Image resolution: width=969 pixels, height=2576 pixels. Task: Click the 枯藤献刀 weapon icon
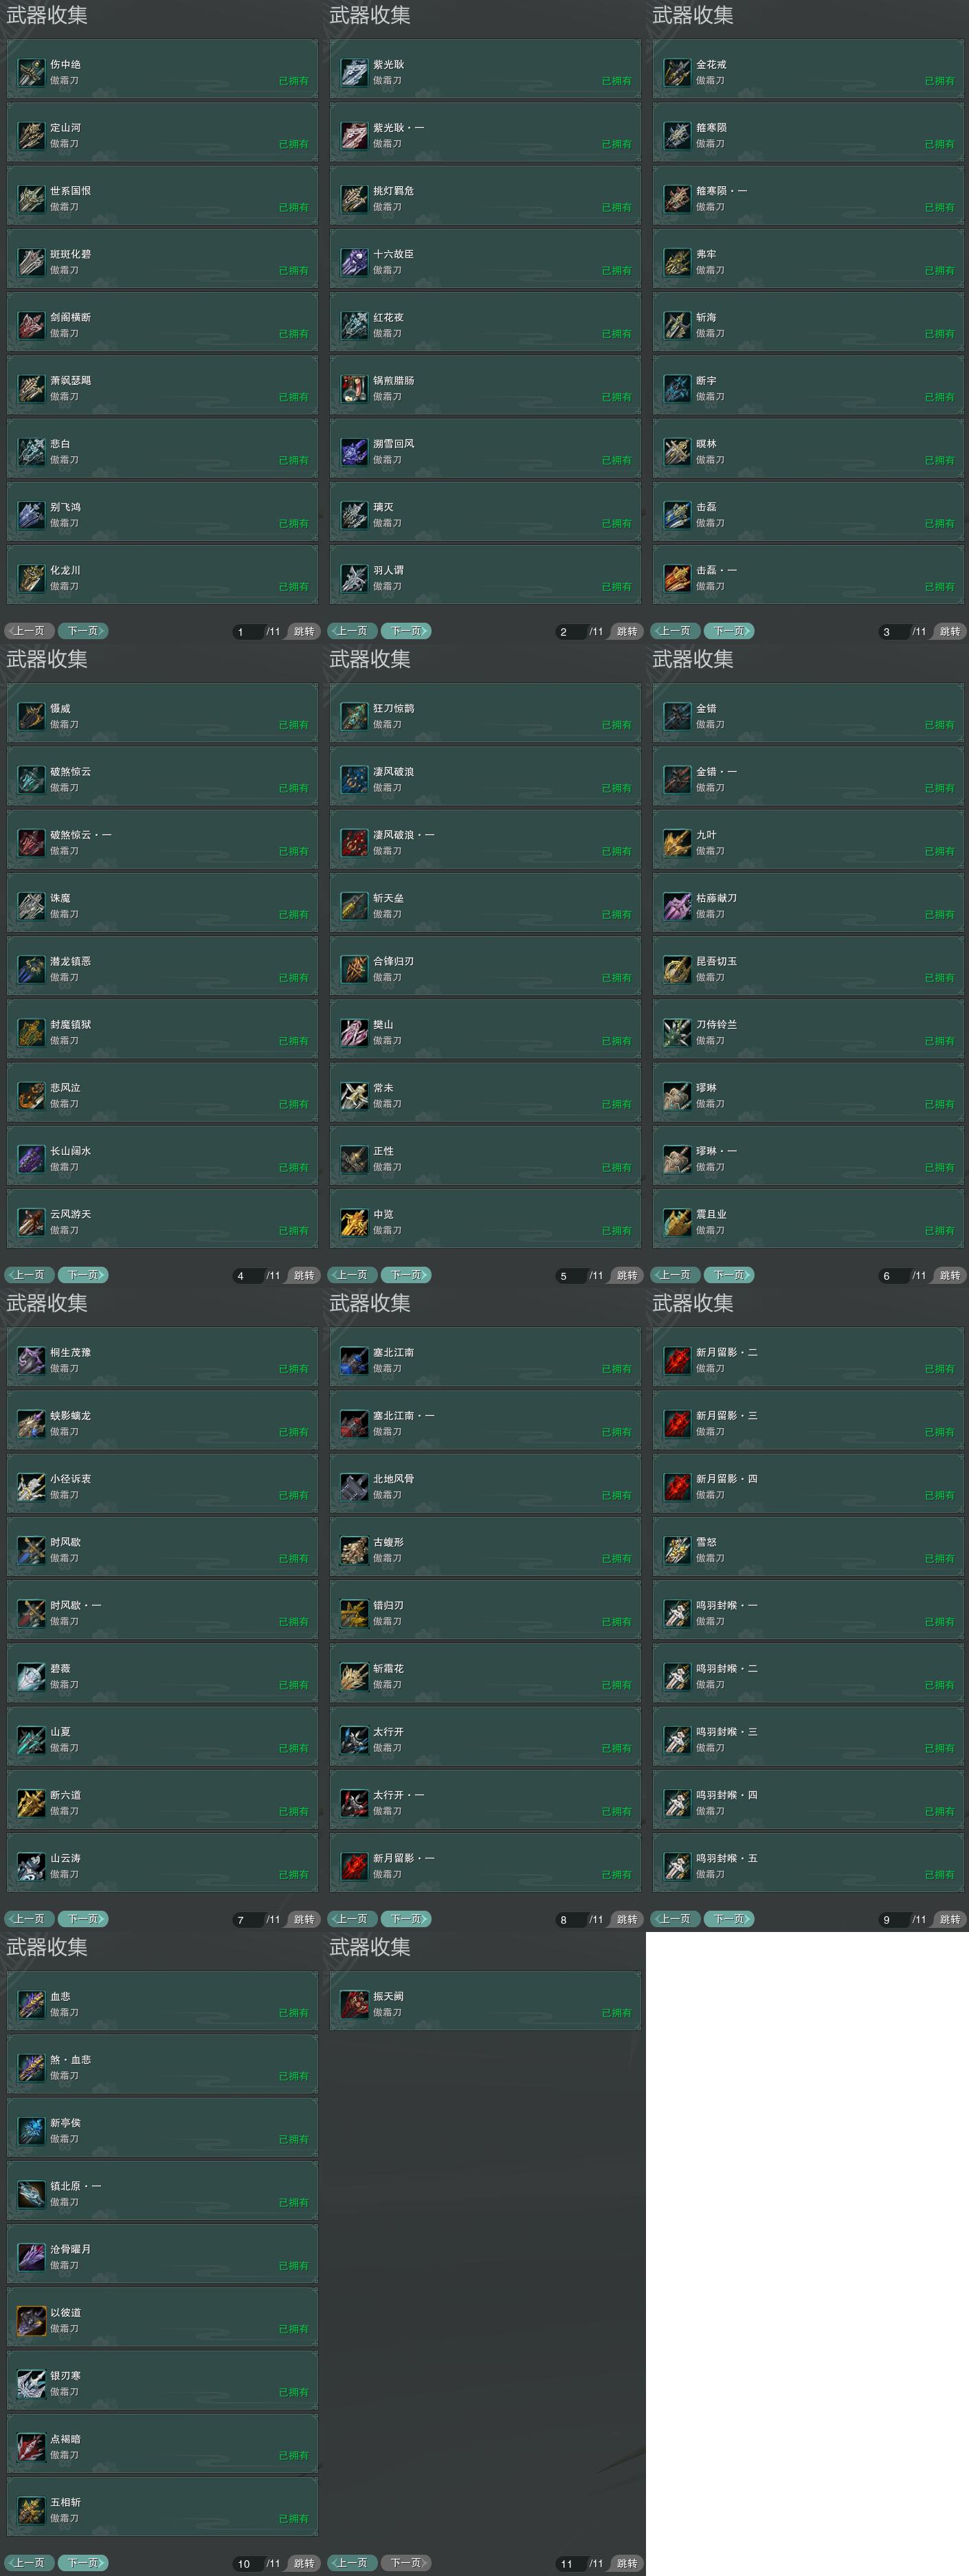coord(678,906)
